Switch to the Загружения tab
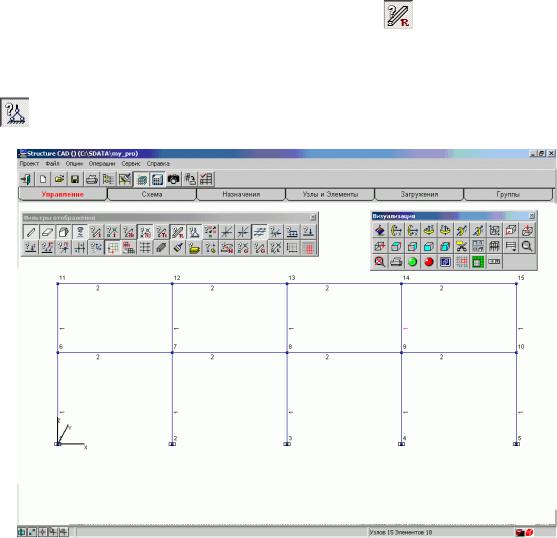 tap(419, 194)
